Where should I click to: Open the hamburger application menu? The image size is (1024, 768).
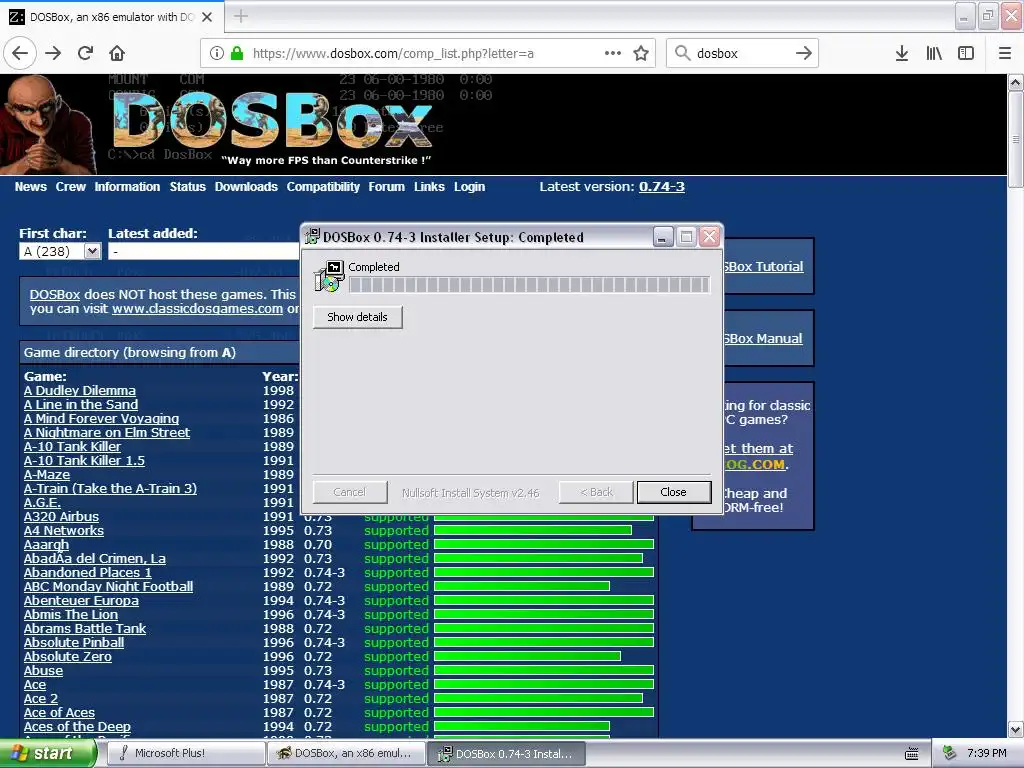[1005, 53]
